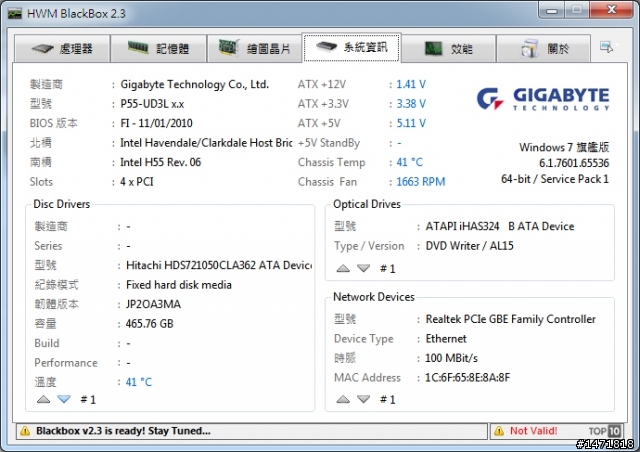
Task: Show previous disc drive with up arrow
Action: pyautogui.click(x=43, y=399)
